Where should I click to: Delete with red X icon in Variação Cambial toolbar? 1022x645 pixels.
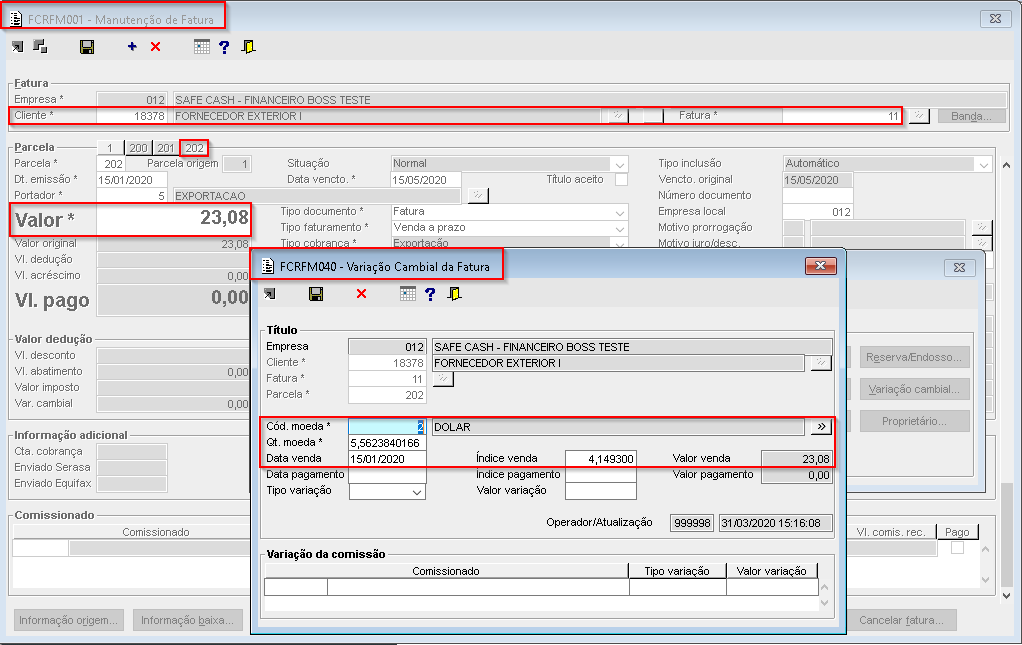coord(361,294)
